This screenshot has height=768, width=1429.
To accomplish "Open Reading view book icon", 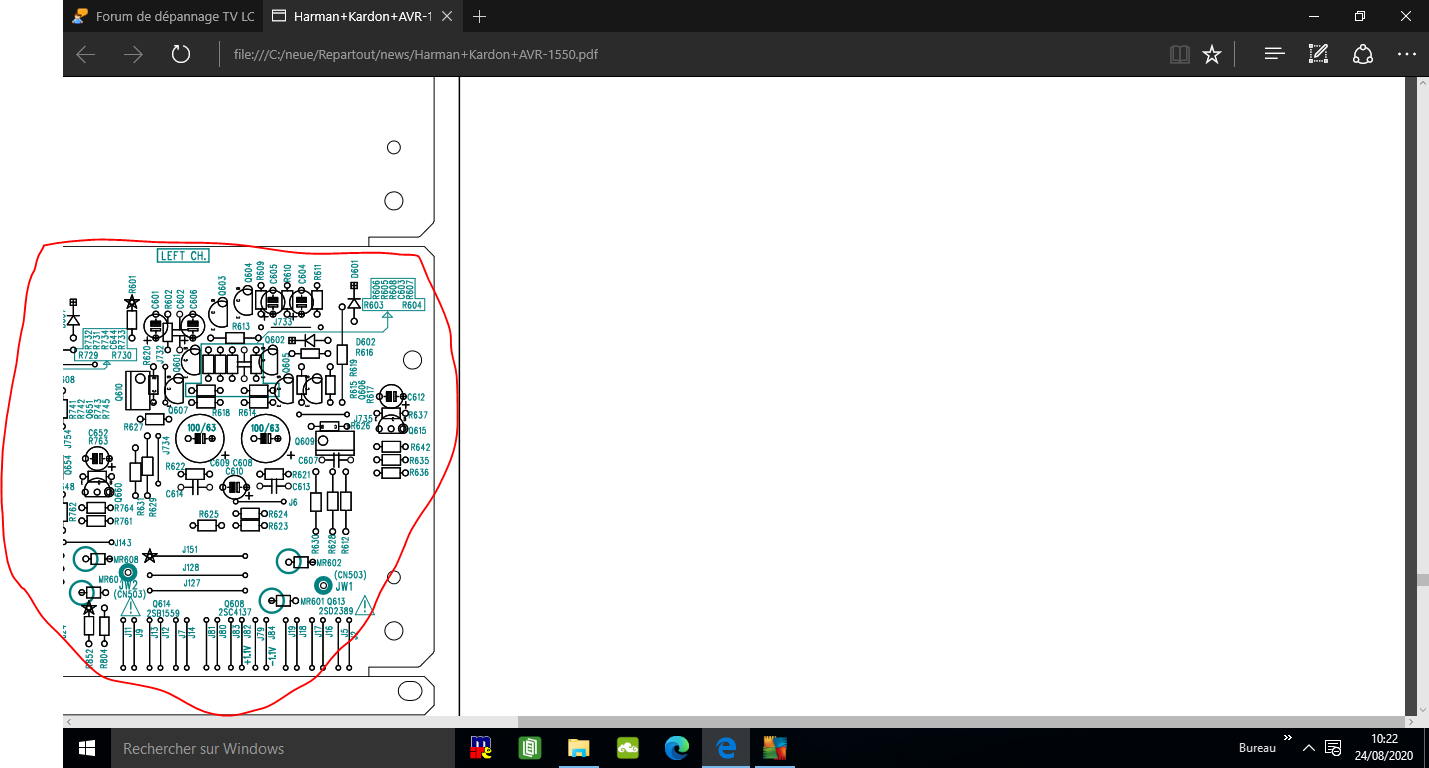I will click(x=1180, y=54).
